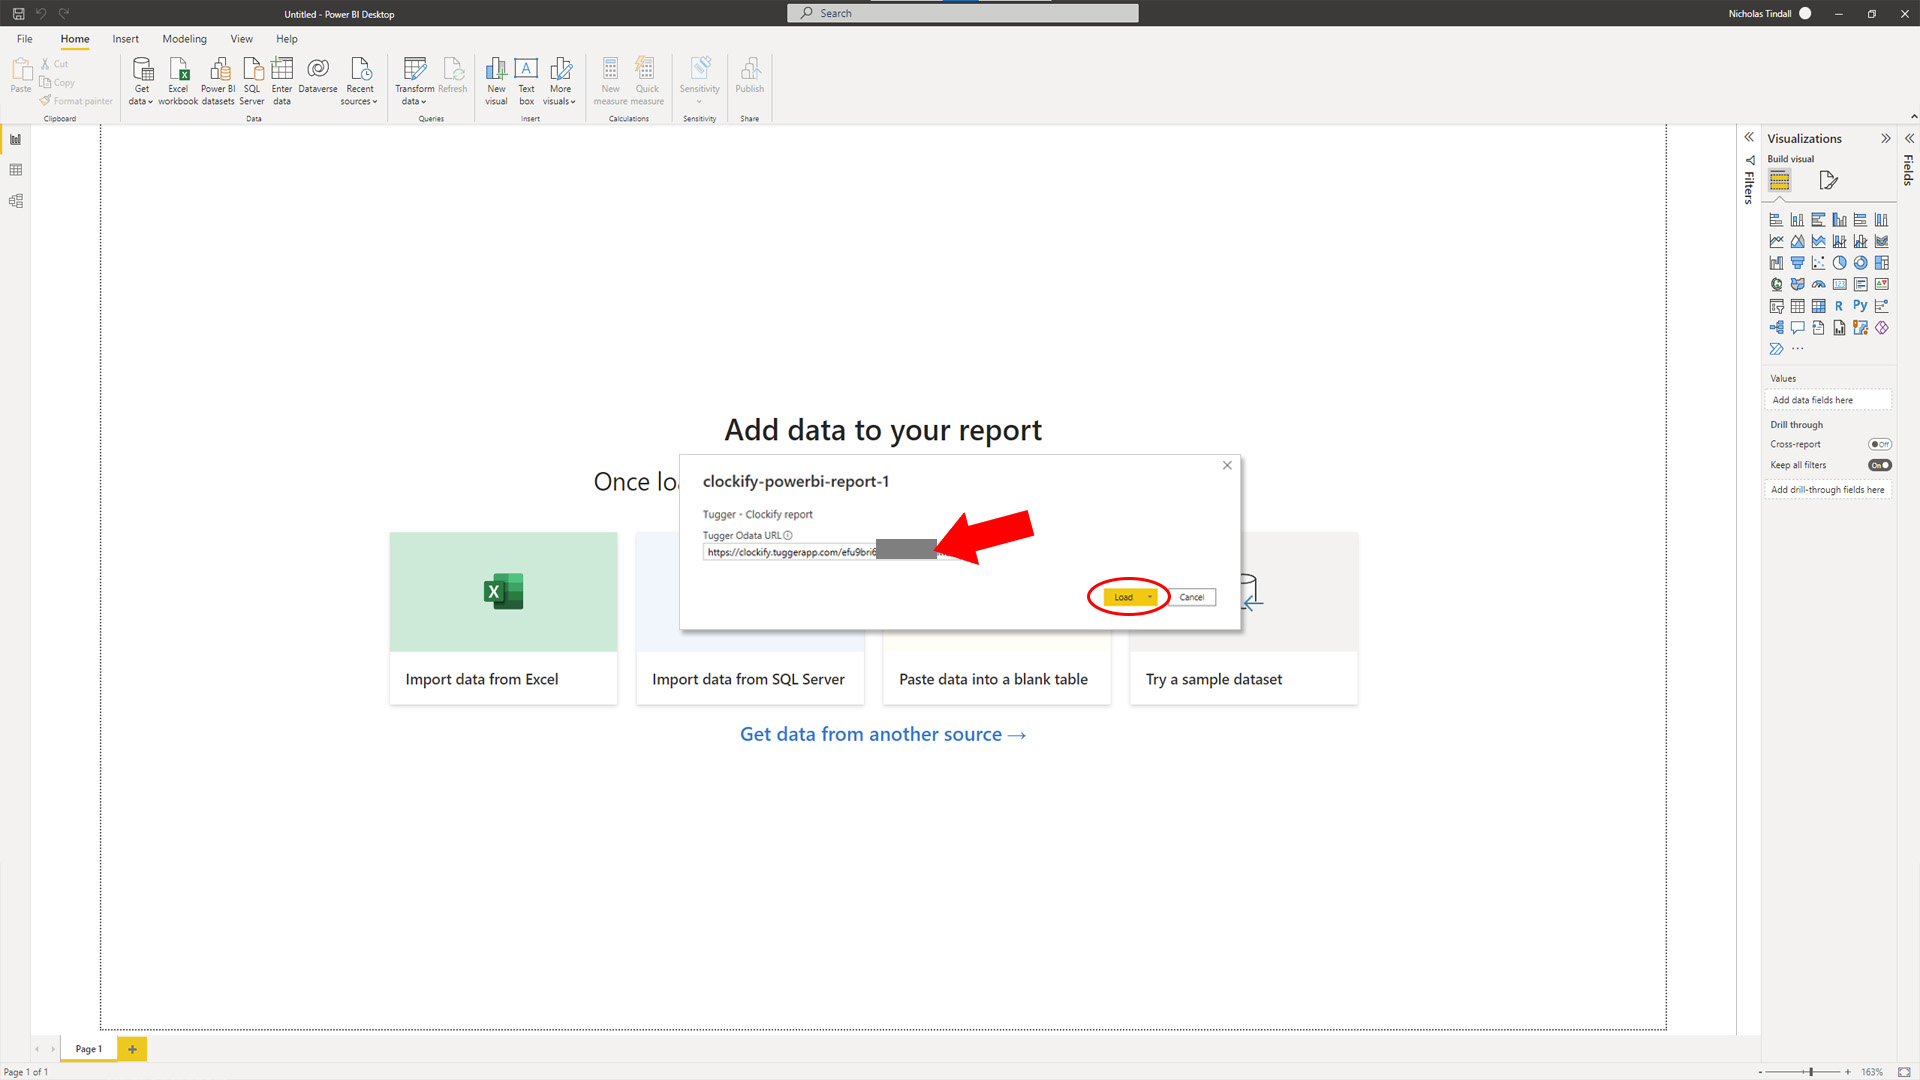Viewport: 1920px width, 1080px height.
Task: Open the Transform data dropdown
Action: [x=414, y=101]
